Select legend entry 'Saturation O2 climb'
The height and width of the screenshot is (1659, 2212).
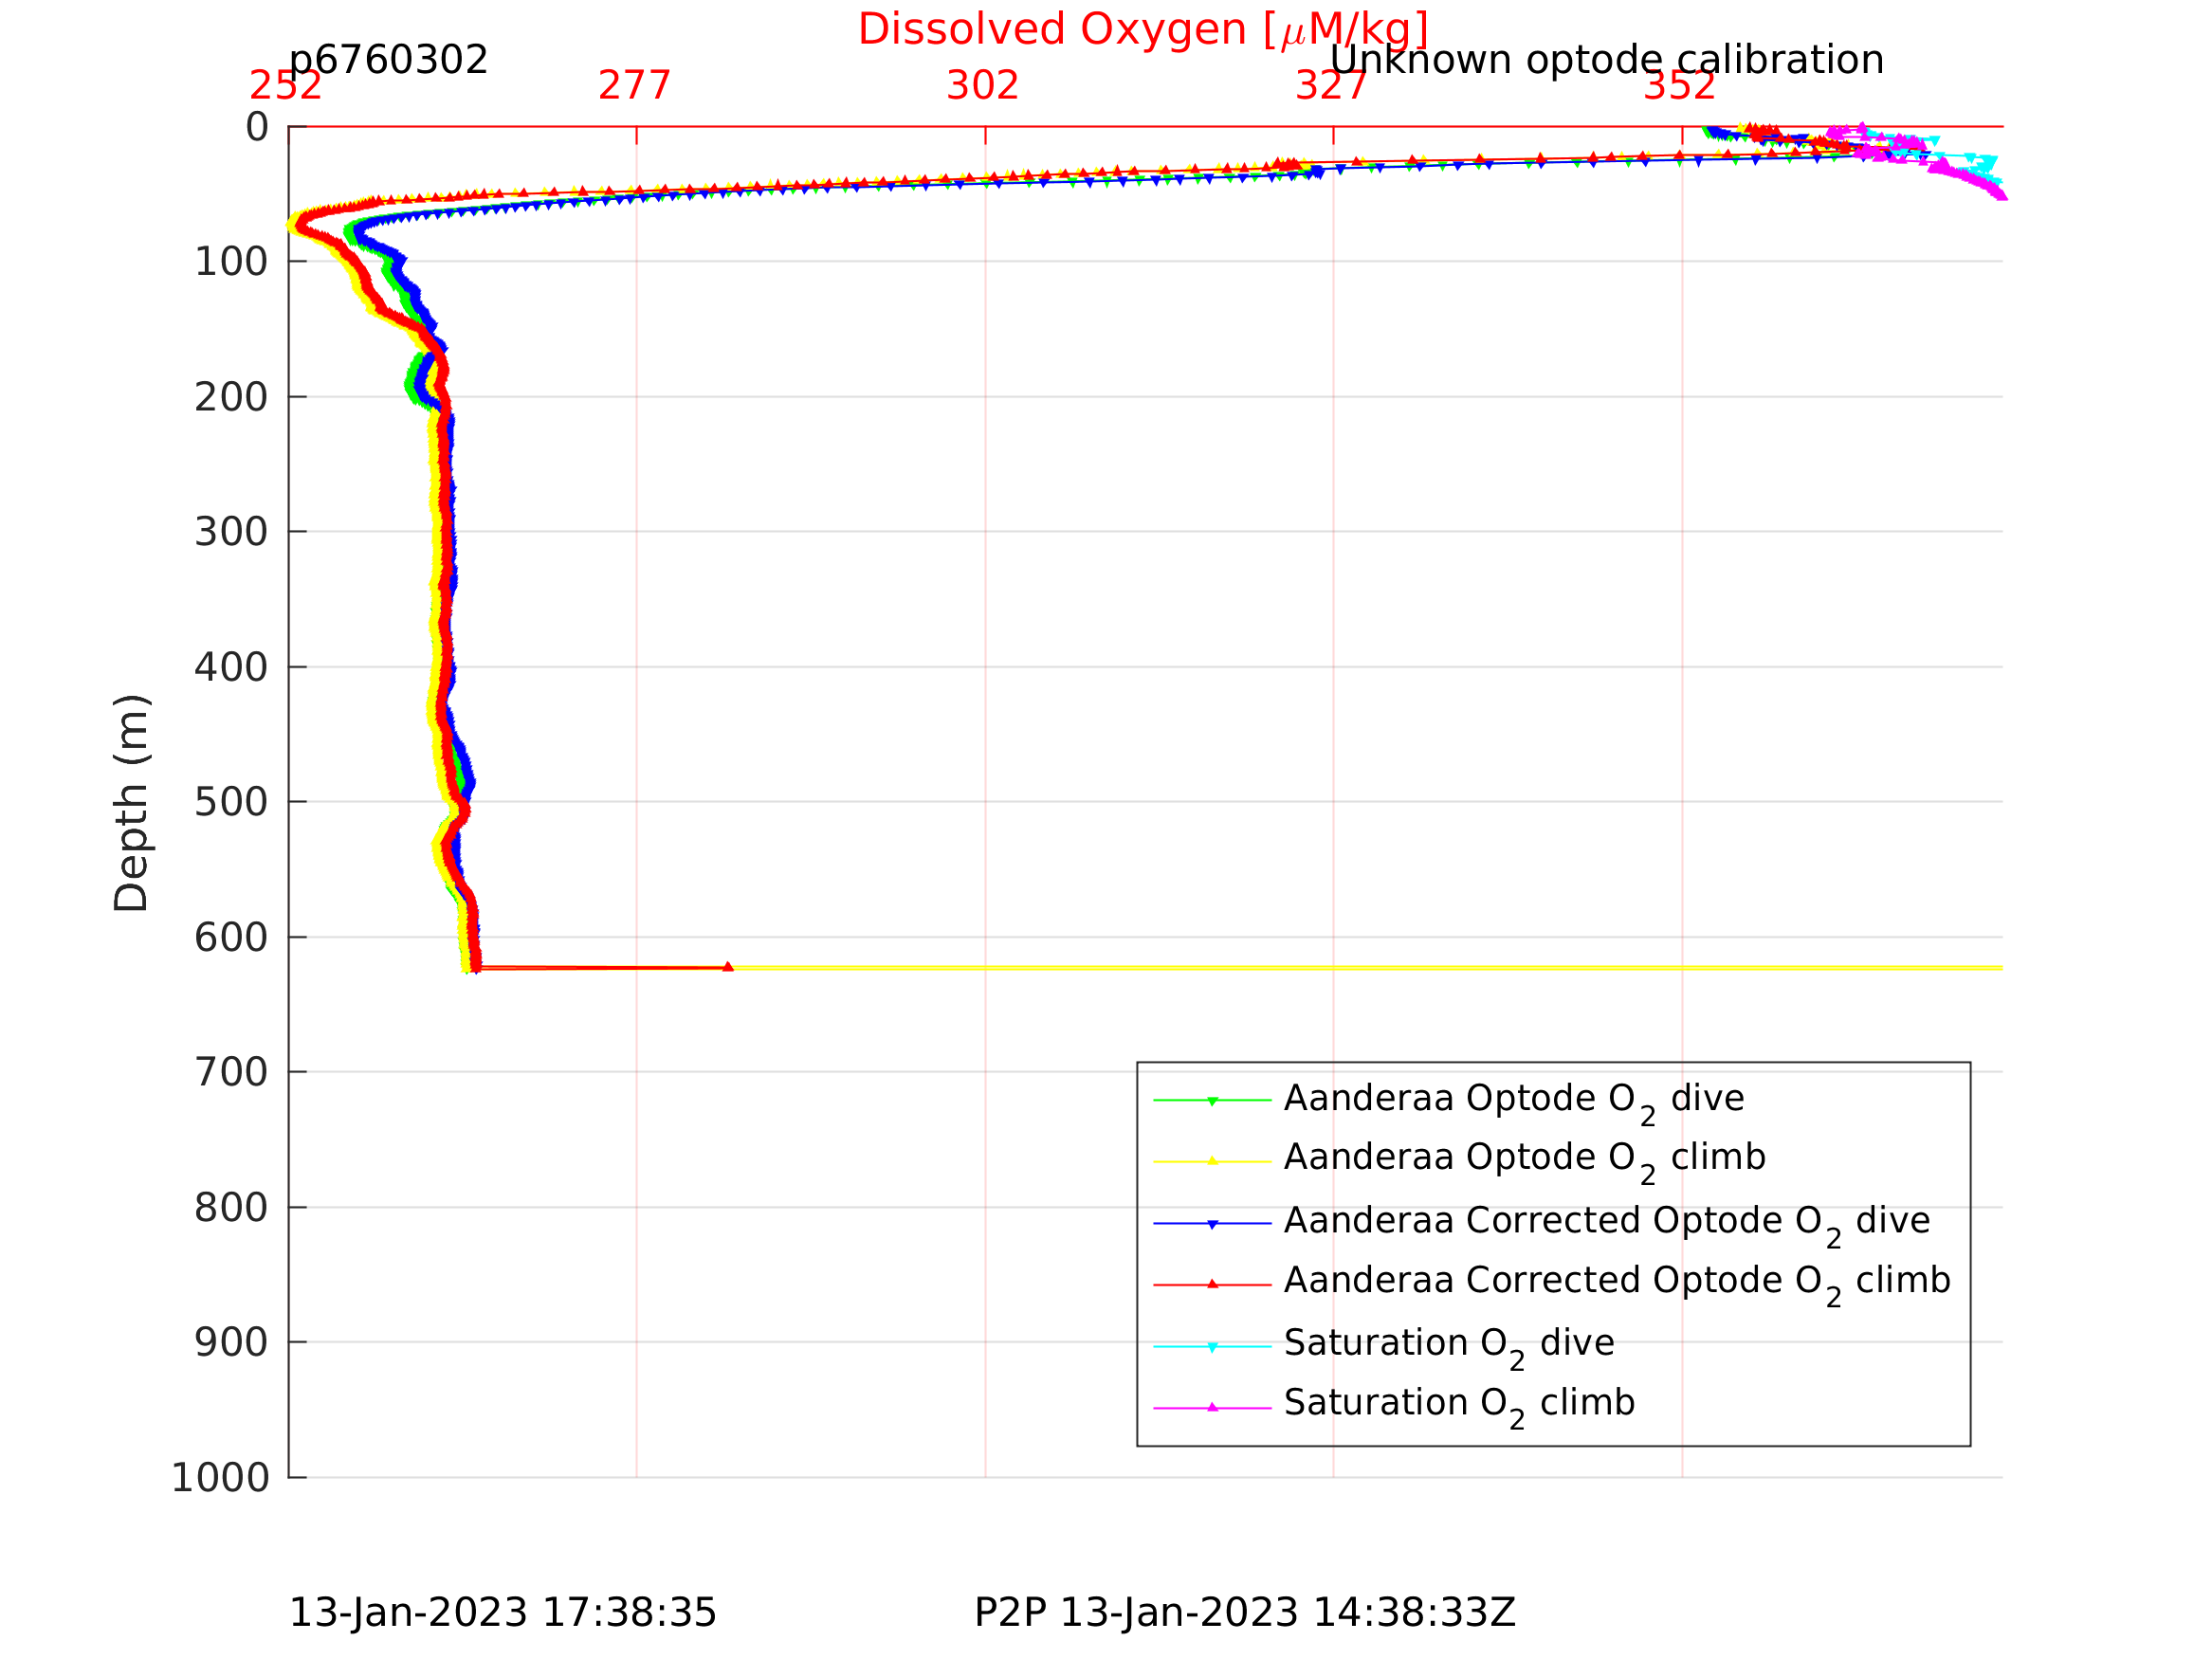1460,1406
